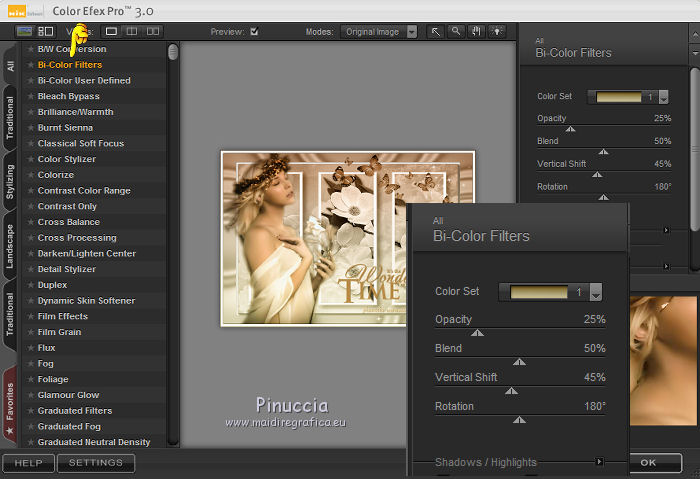The width and height of the screenshot is (700, 479).
Task: Switch to split preview view icon
Action: click(x=131, y=32)
